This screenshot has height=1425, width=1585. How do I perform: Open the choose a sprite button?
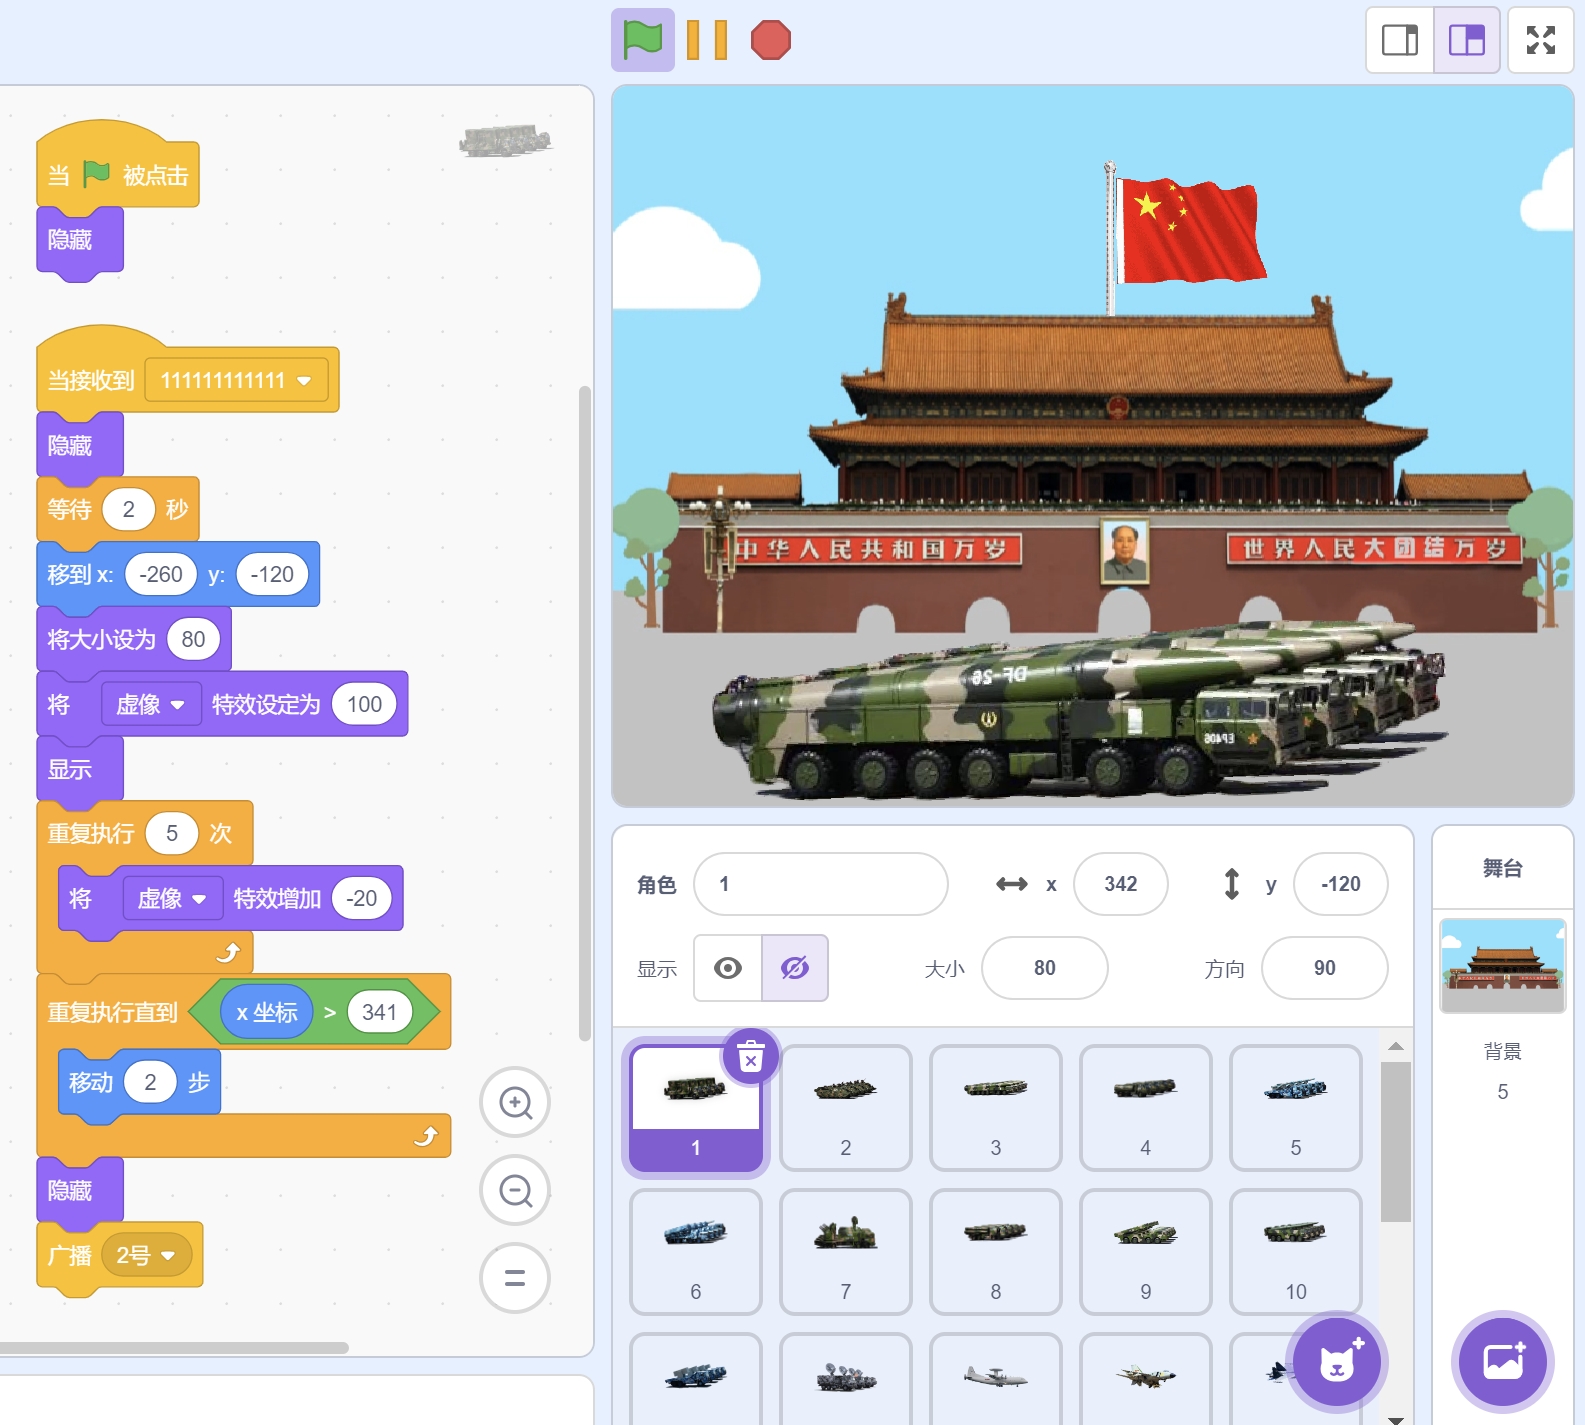1336,1362
